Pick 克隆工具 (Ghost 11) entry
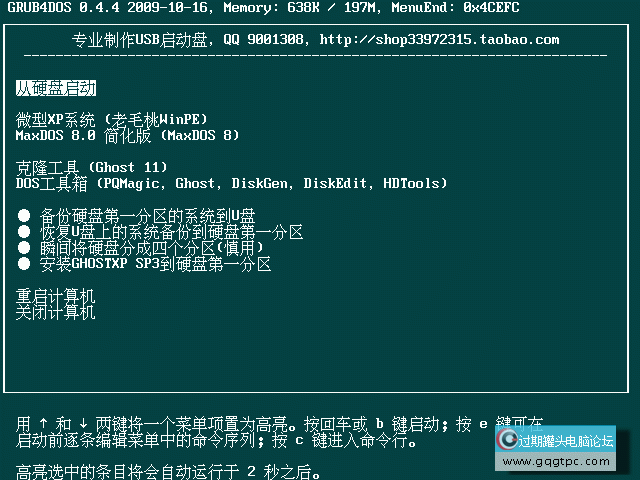640x480 pixels. pyautogui.click(x=91, y=167)
